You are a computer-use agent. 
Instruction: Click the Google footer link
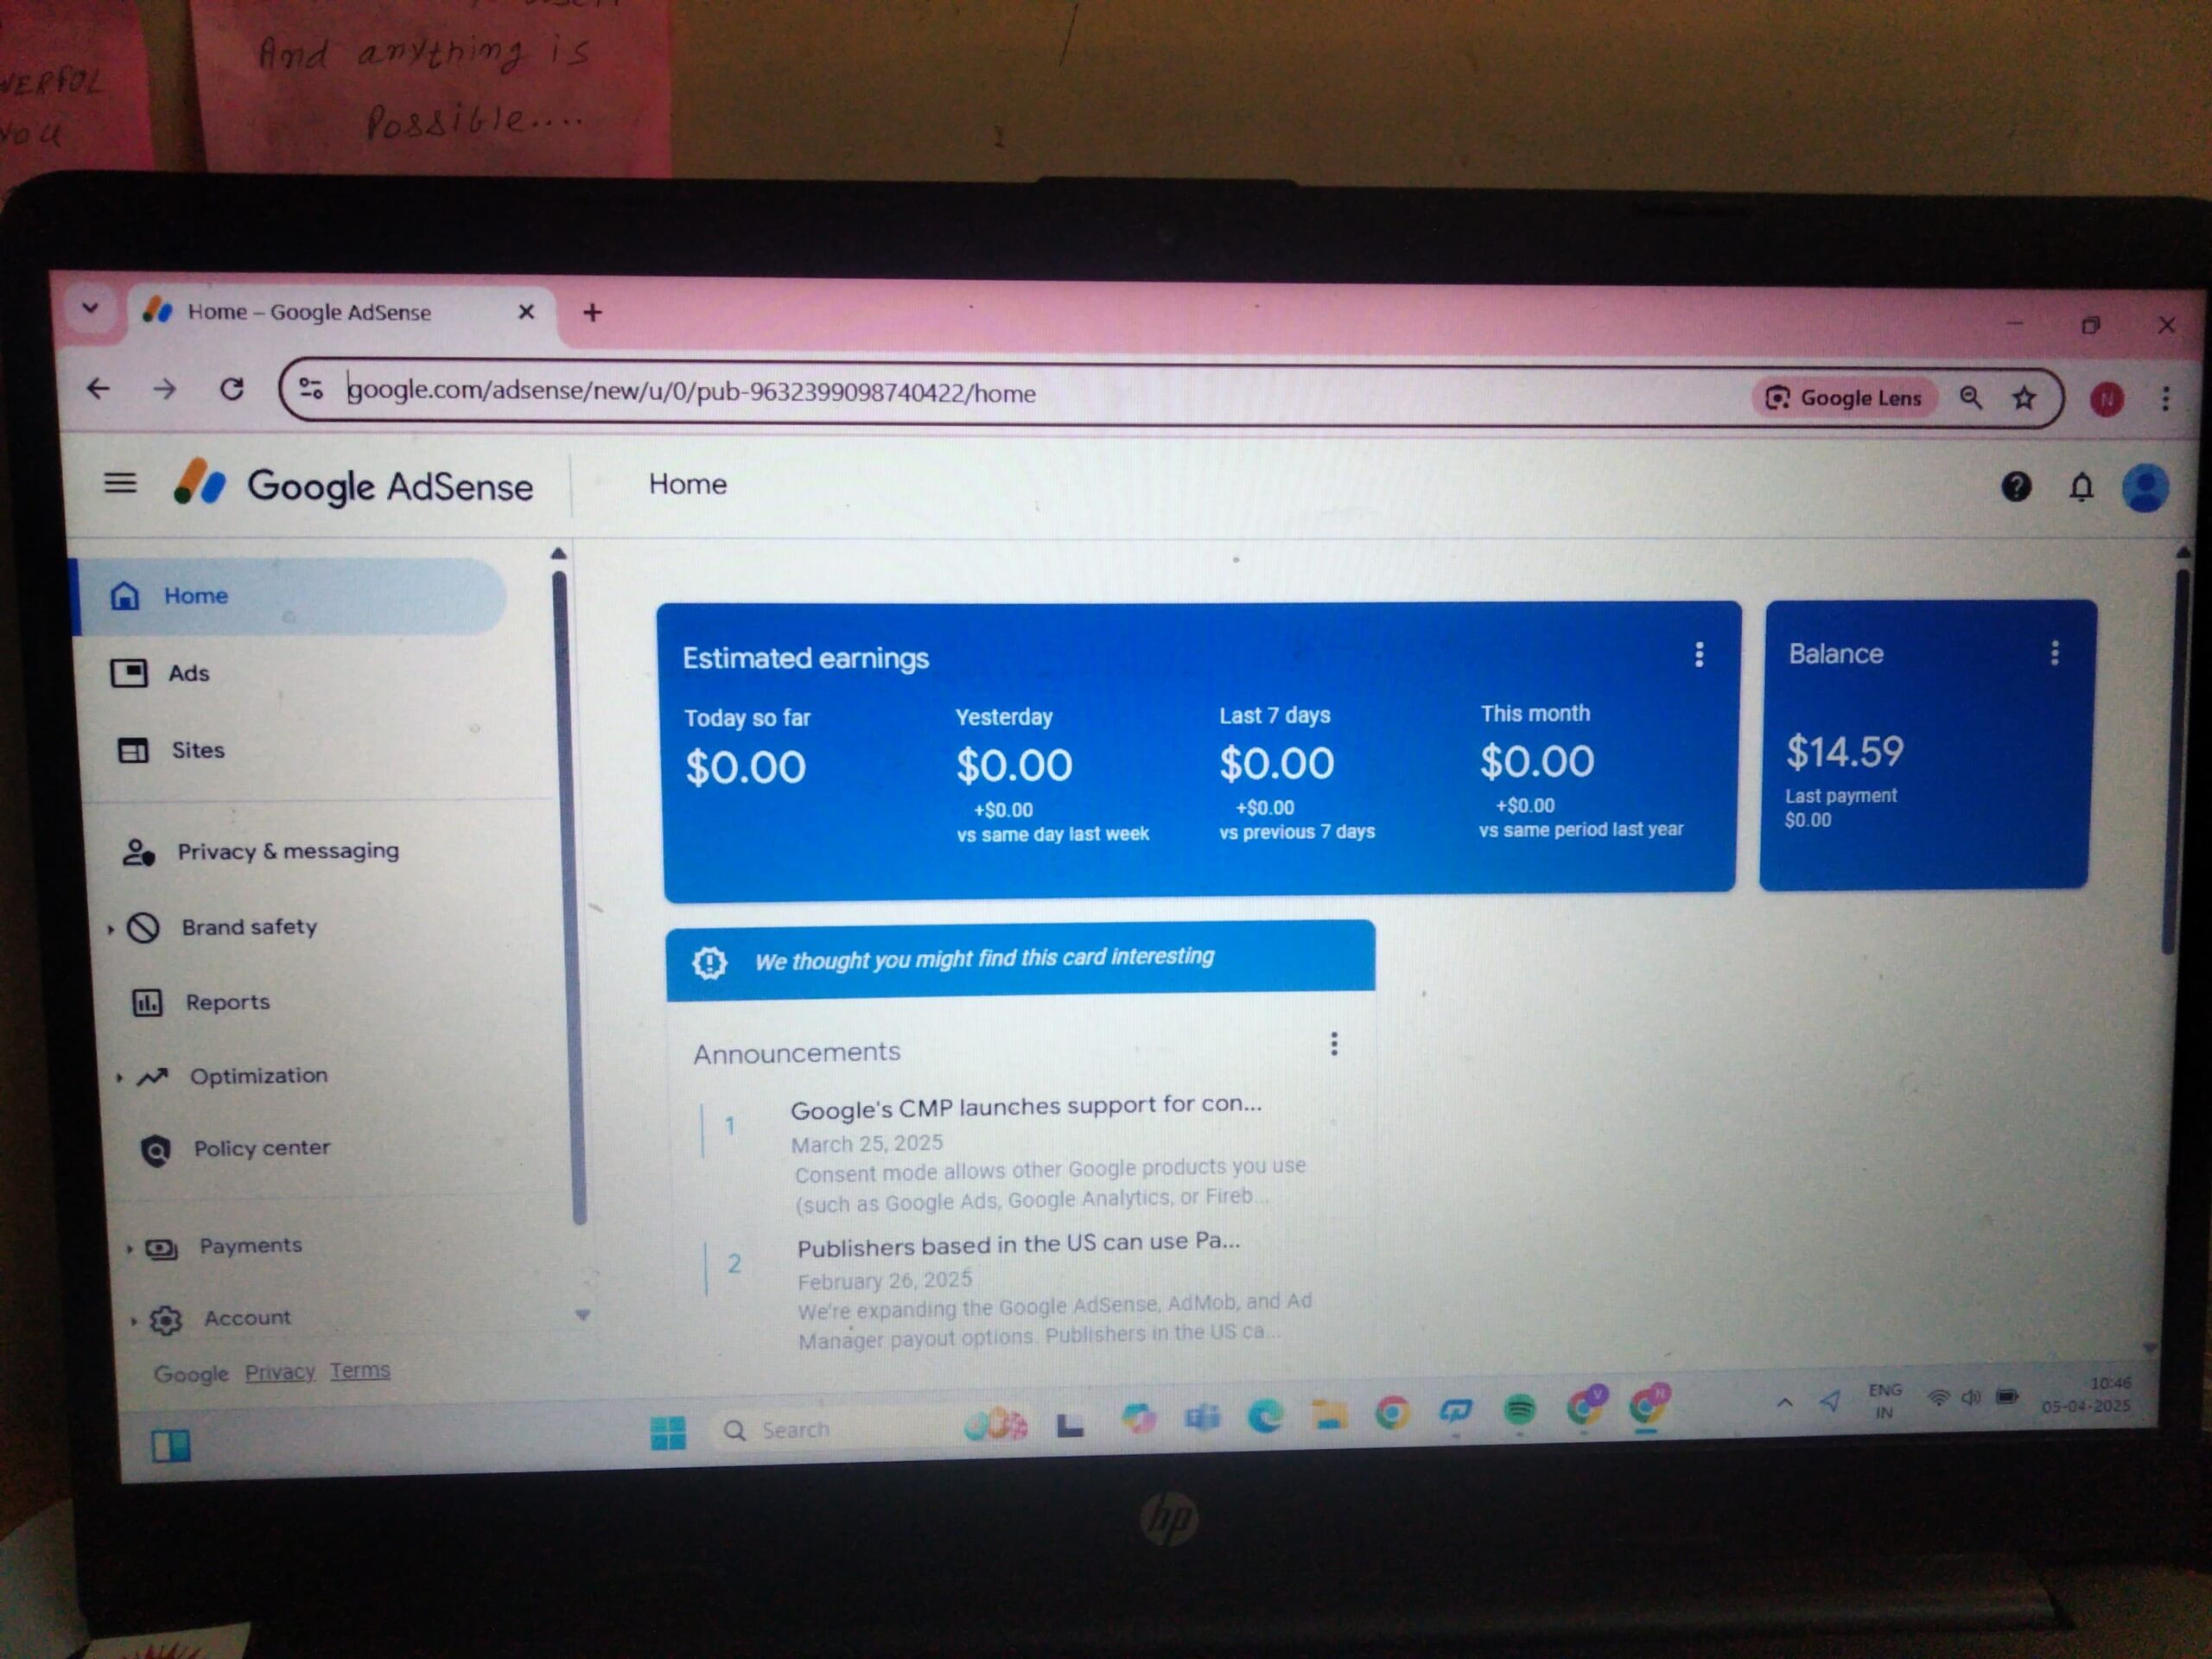[191, 1374]
